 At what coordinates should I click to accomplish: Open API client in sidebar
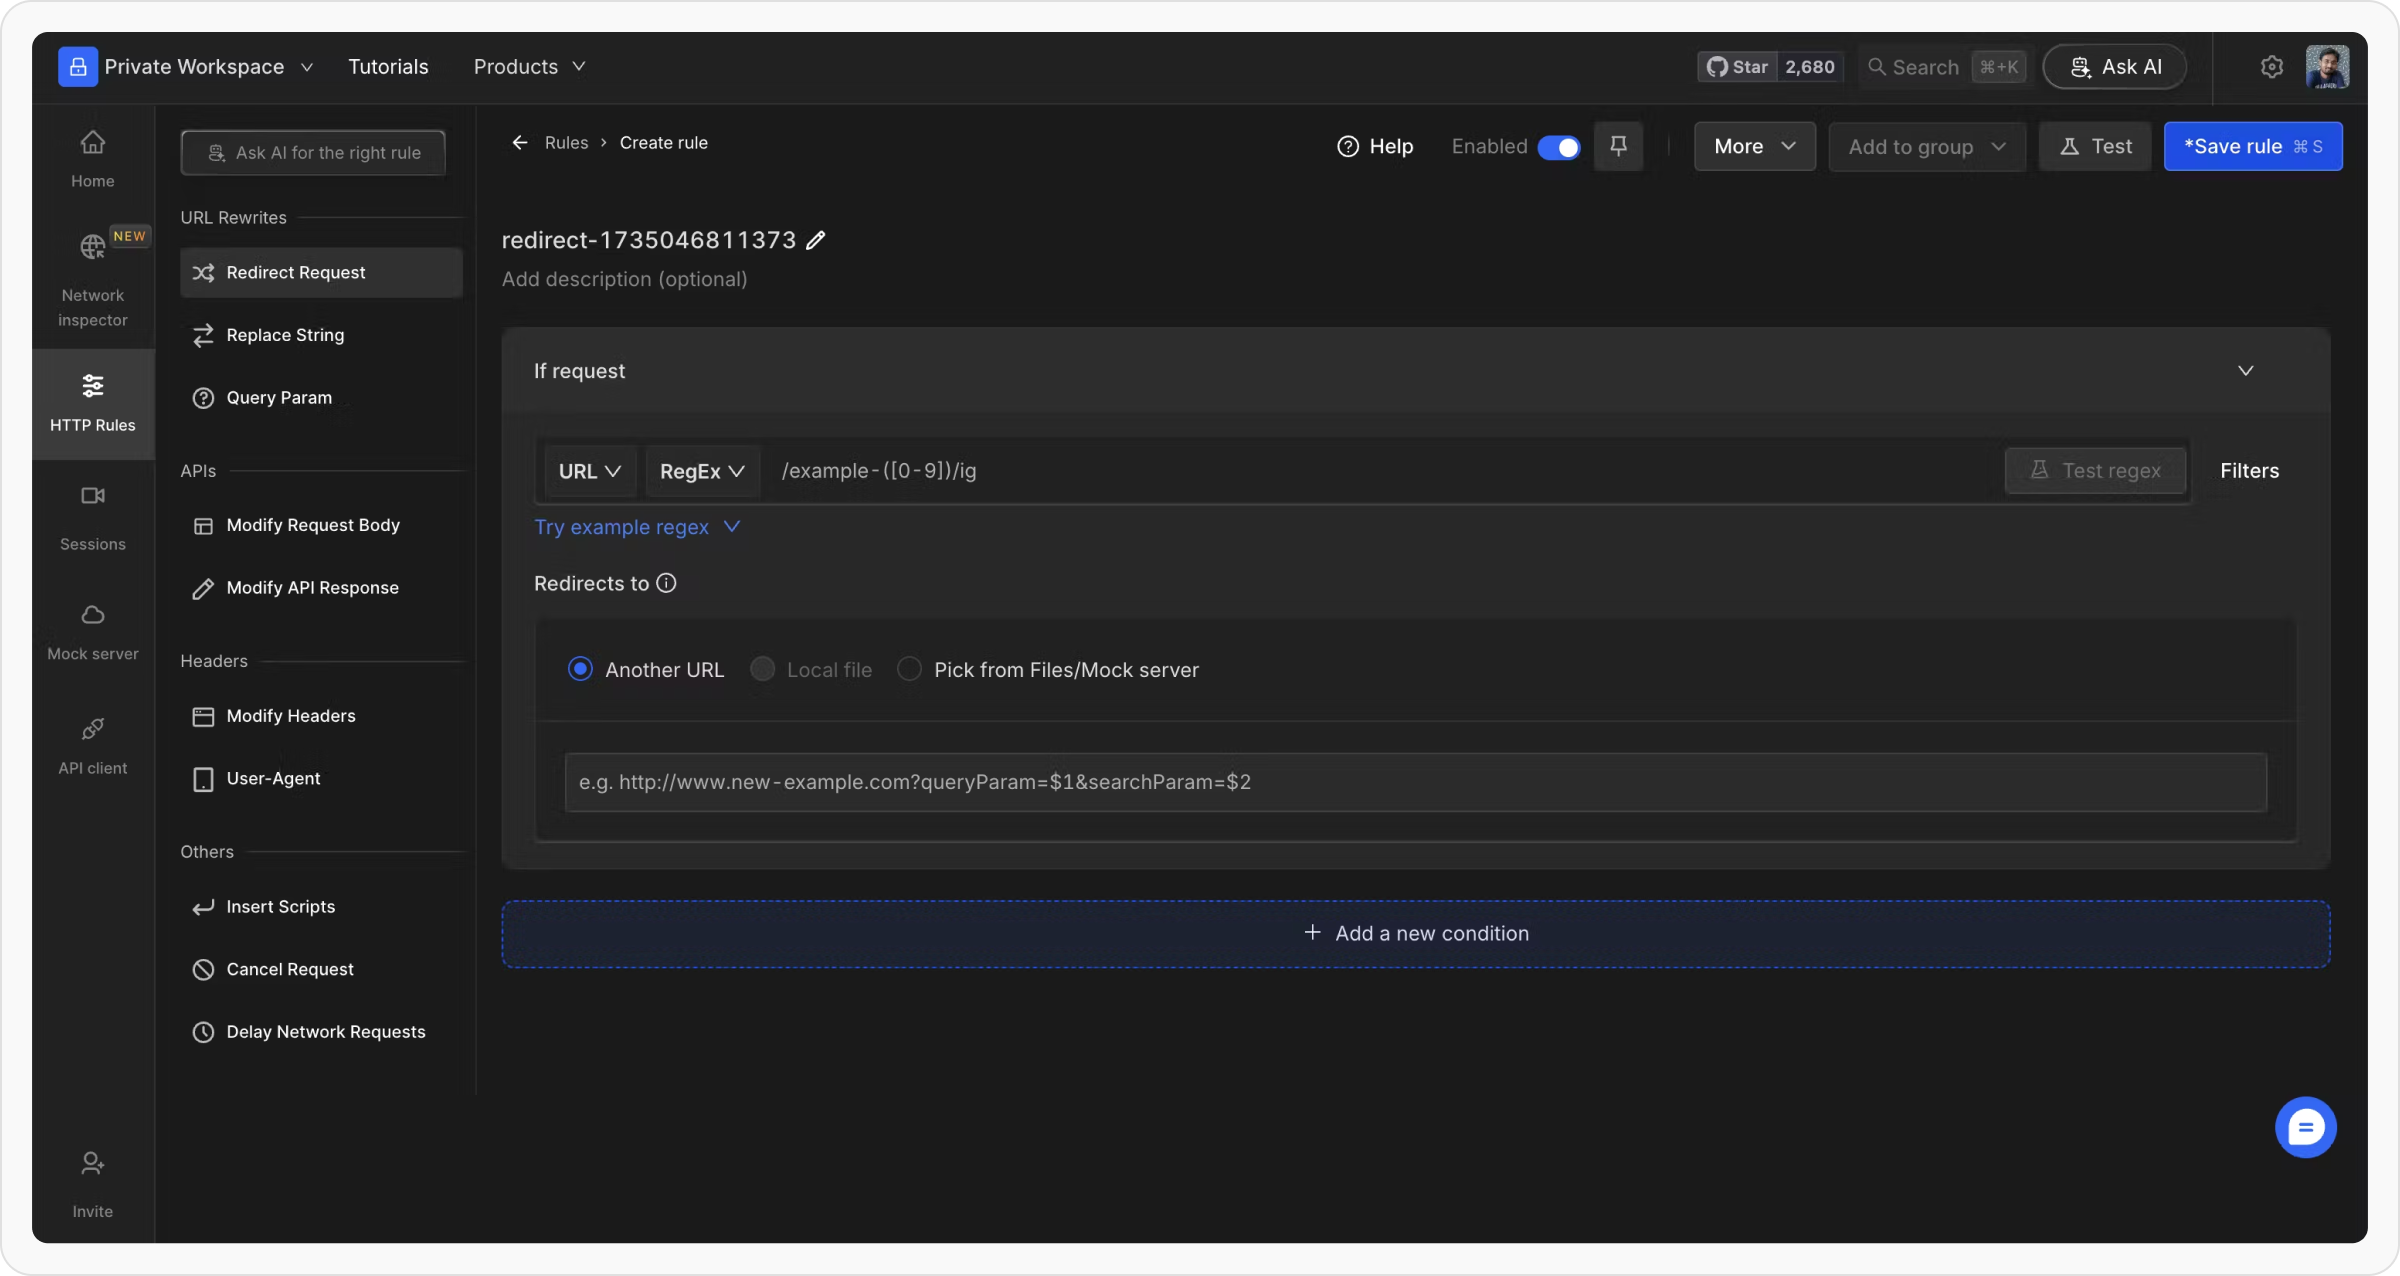[x=92, y=745]
